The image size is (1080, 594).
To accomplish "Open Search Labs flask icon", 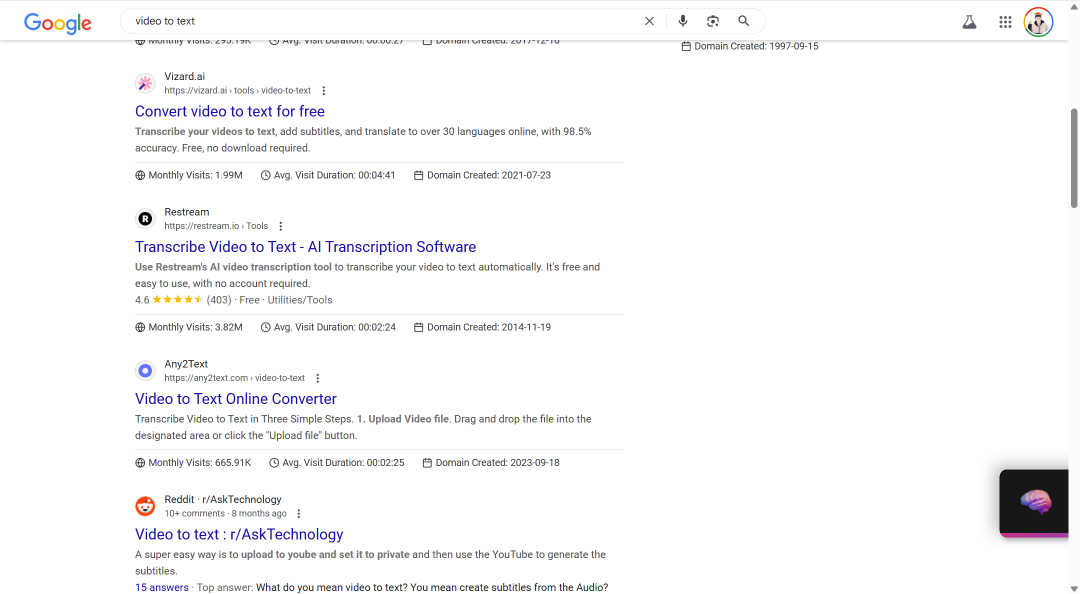I will coord(969,22).
